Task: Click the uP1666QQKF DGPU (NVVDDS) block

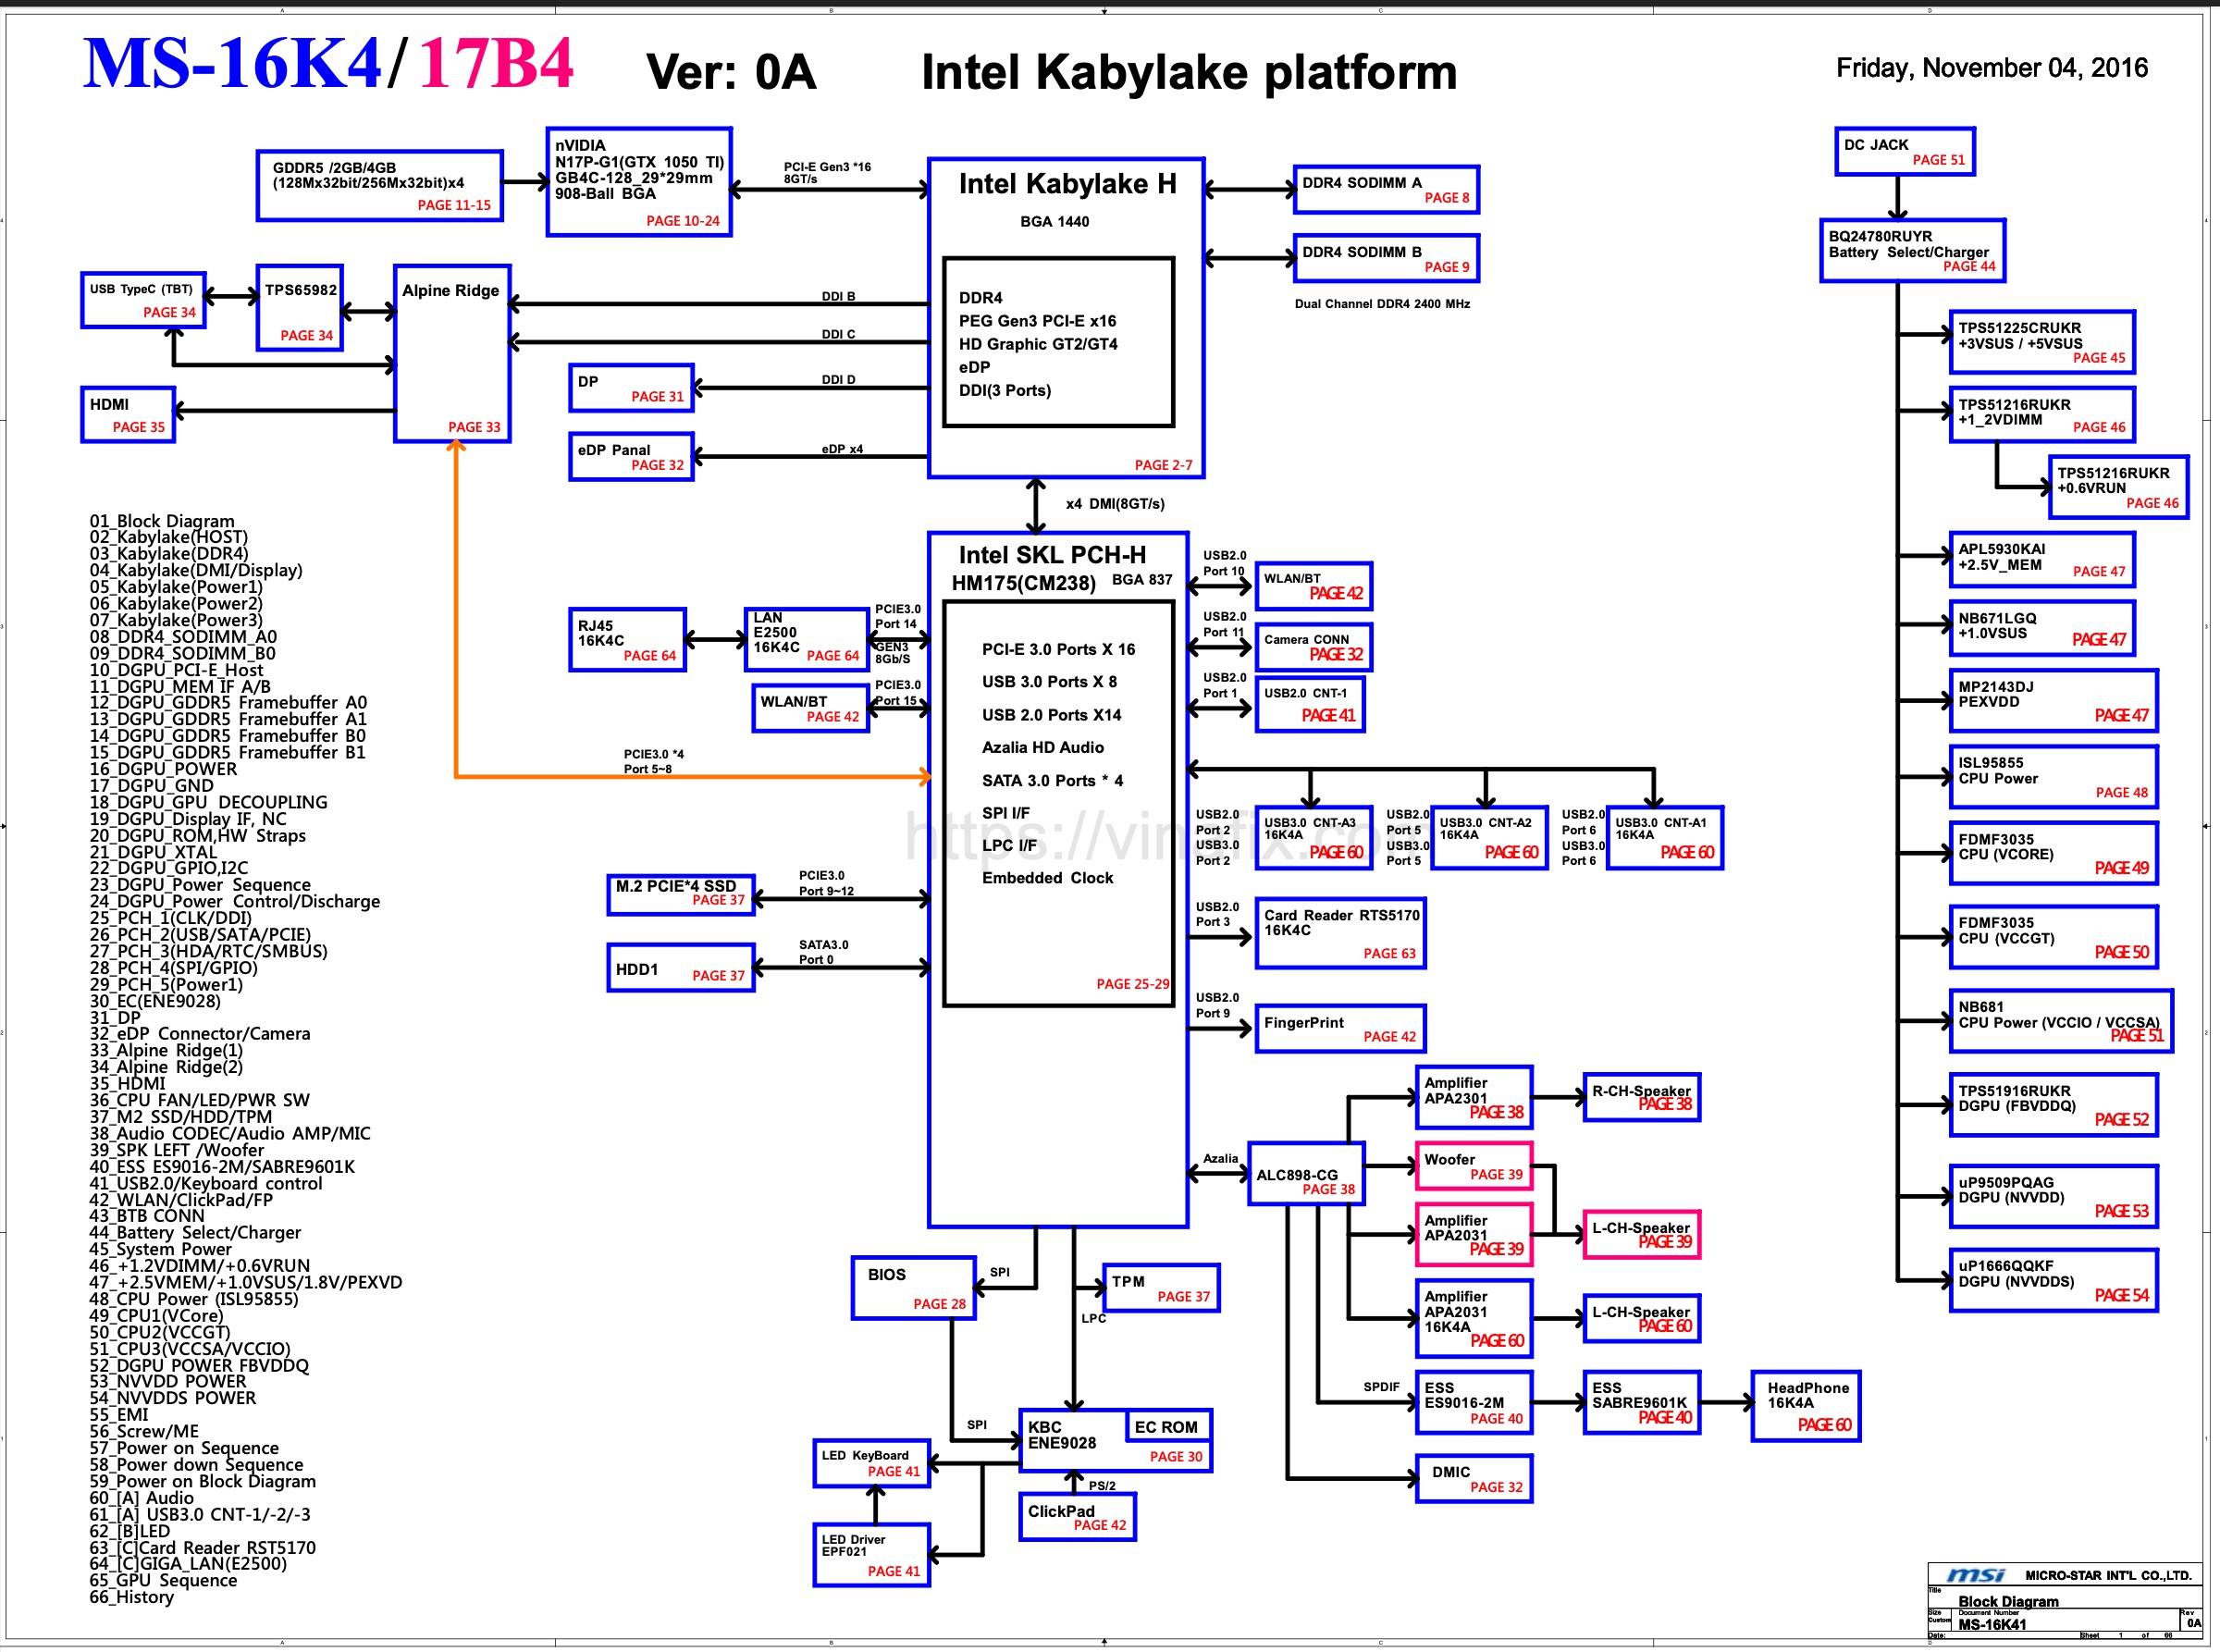Action: (2054, 1280)
